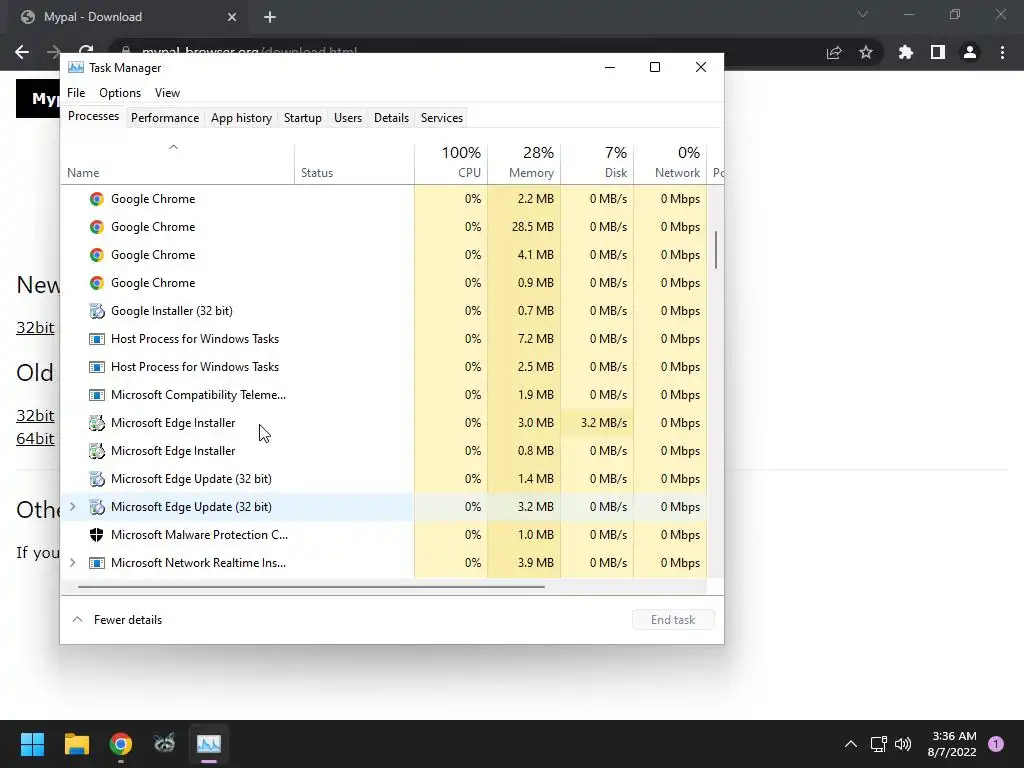
Task: Switch to the Details tab
Action: coord(391,118)
